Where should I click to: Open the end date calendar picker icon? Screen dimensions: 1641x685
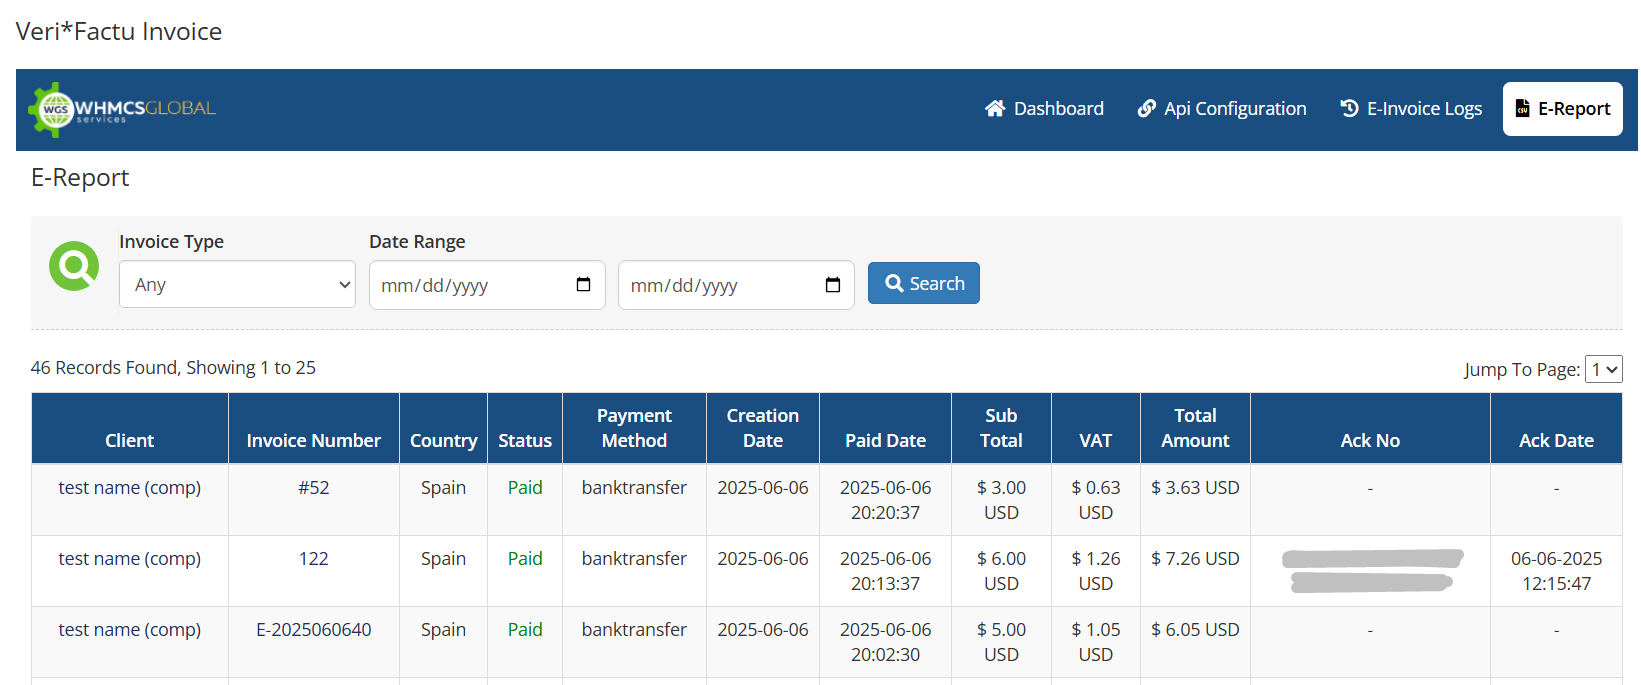(833, 285)
